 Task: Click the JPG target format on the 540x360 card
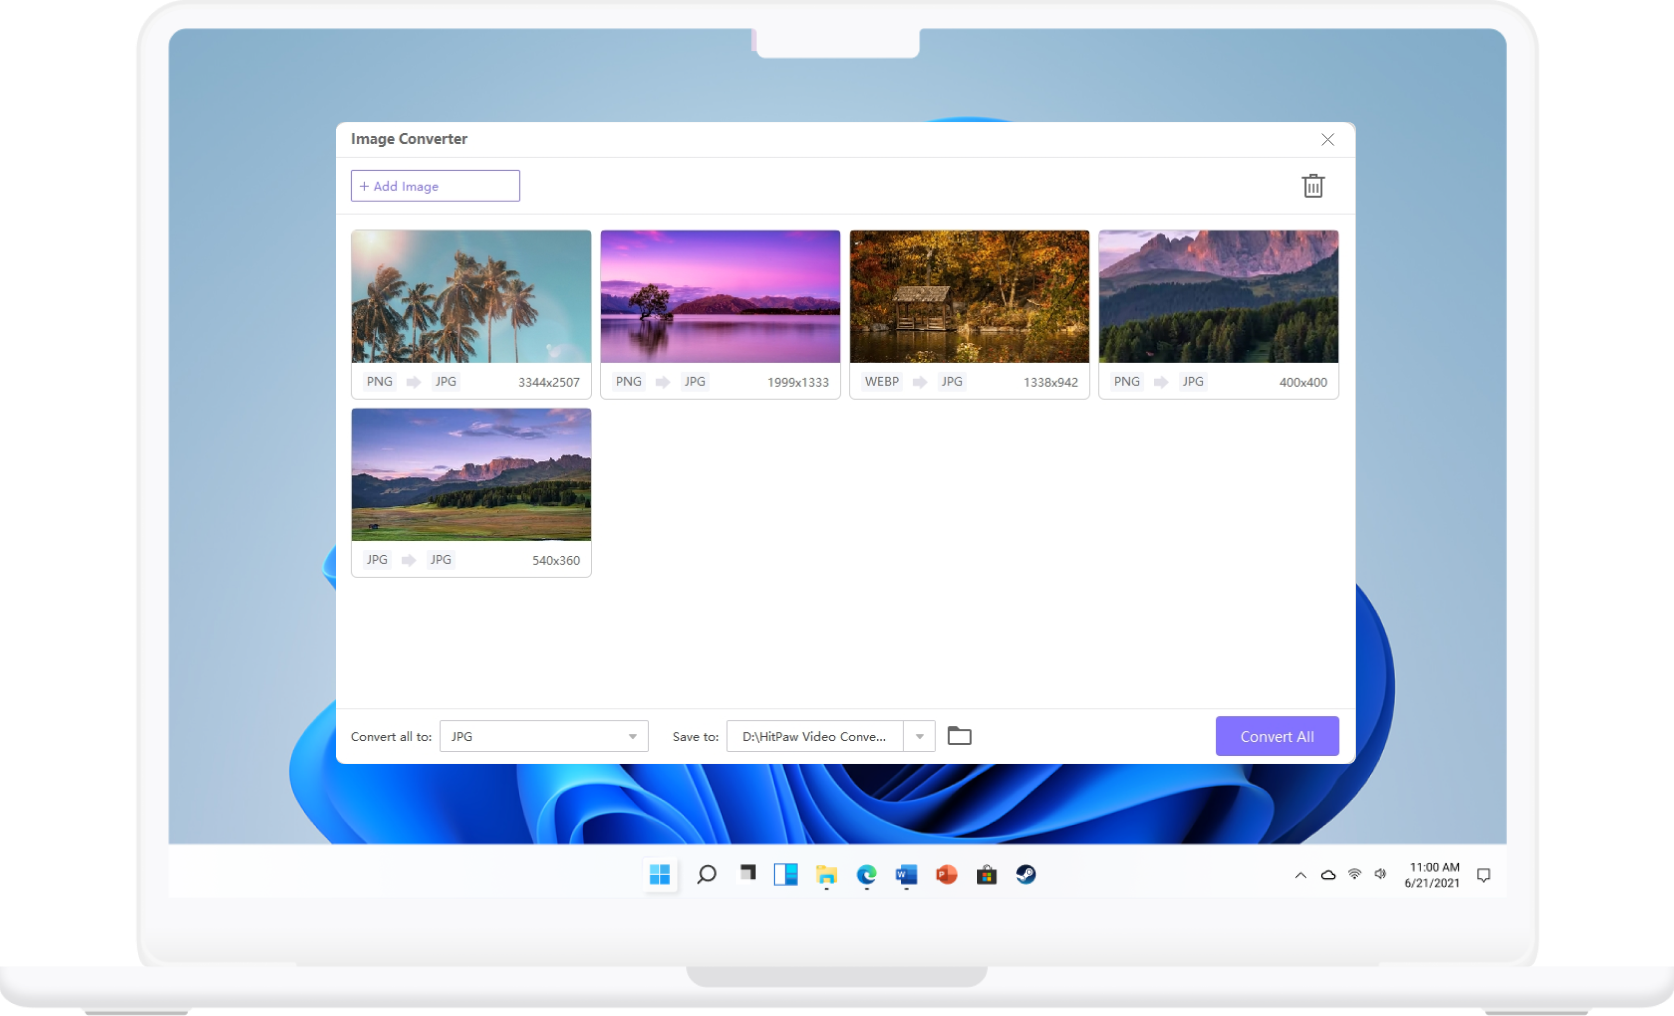tap(441, 560)
